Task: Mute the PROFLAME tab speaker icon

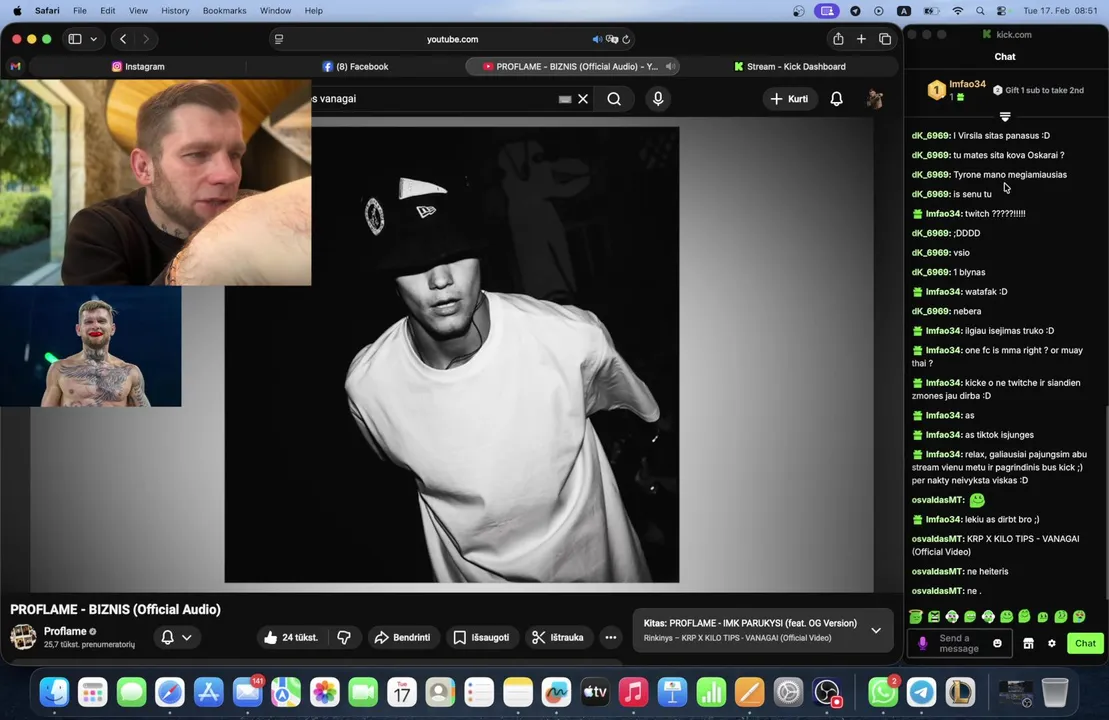Action: coord(670,66)
